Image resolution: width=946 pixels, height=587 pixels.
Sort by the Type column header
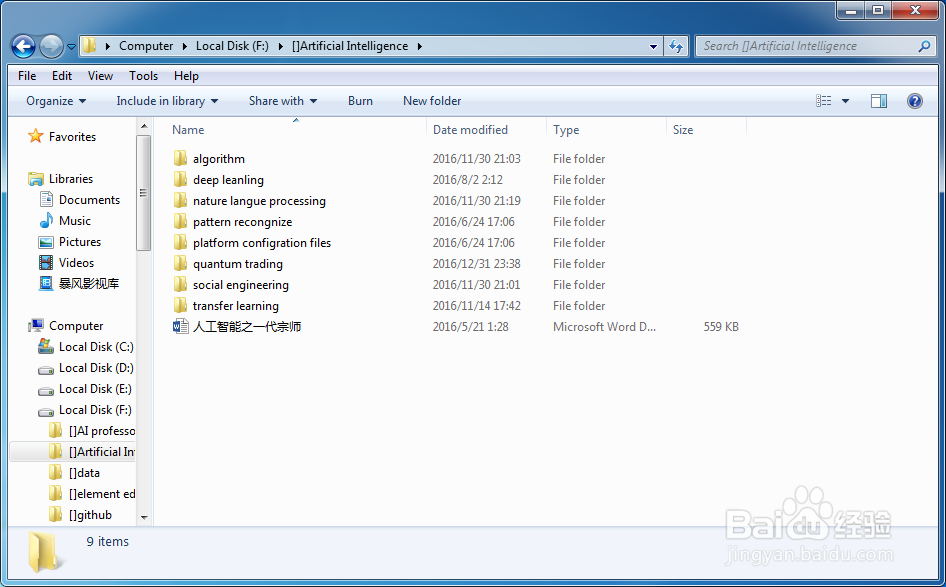coord(566,130)
